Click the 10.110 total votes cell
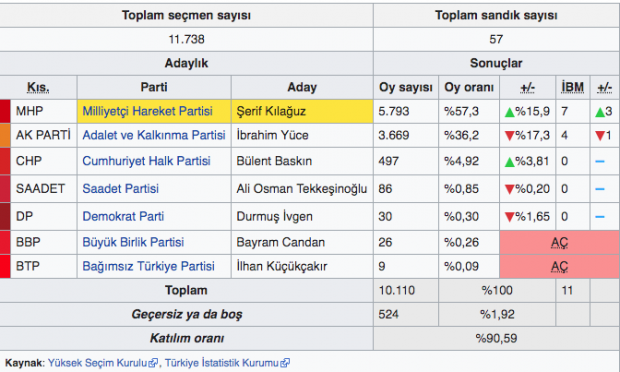 point(406,291)
